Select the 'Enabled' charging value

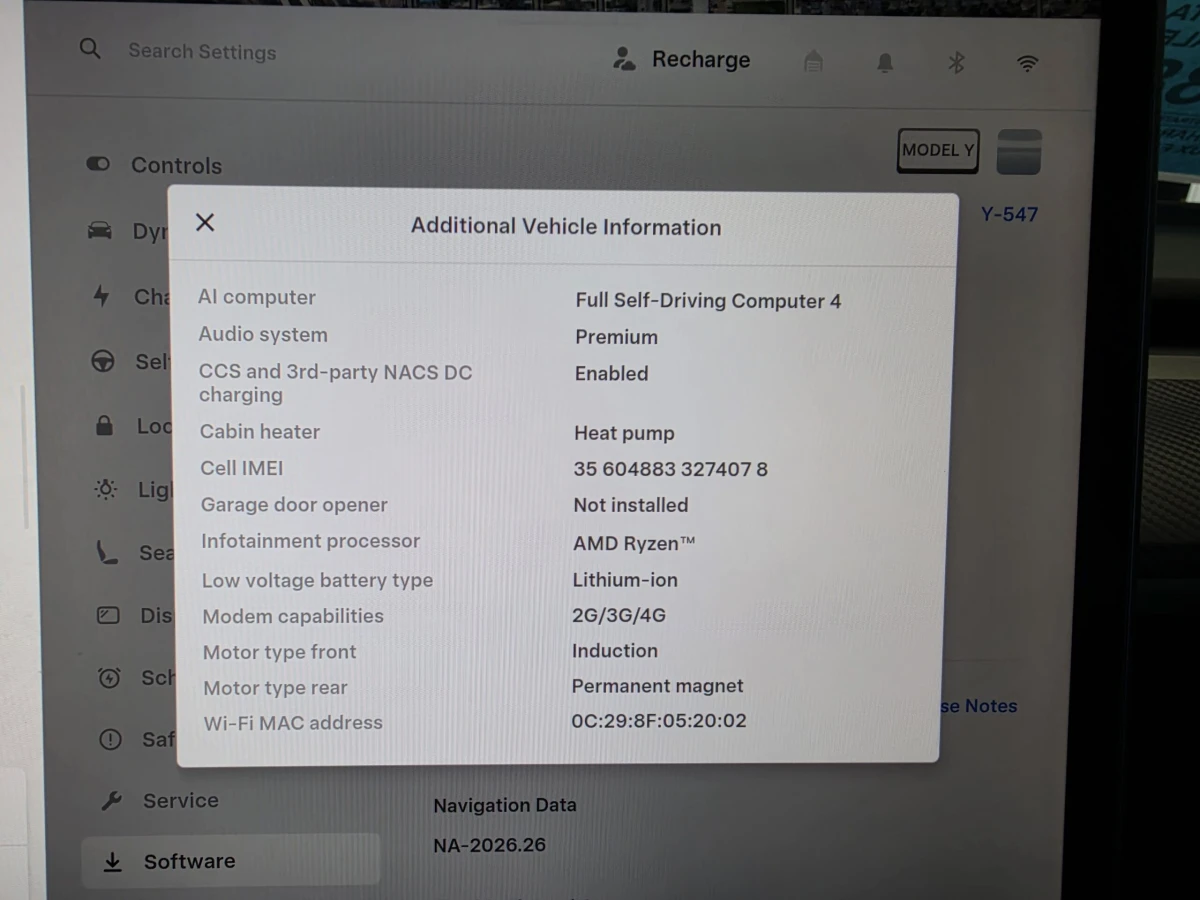[x=611, y=373]
